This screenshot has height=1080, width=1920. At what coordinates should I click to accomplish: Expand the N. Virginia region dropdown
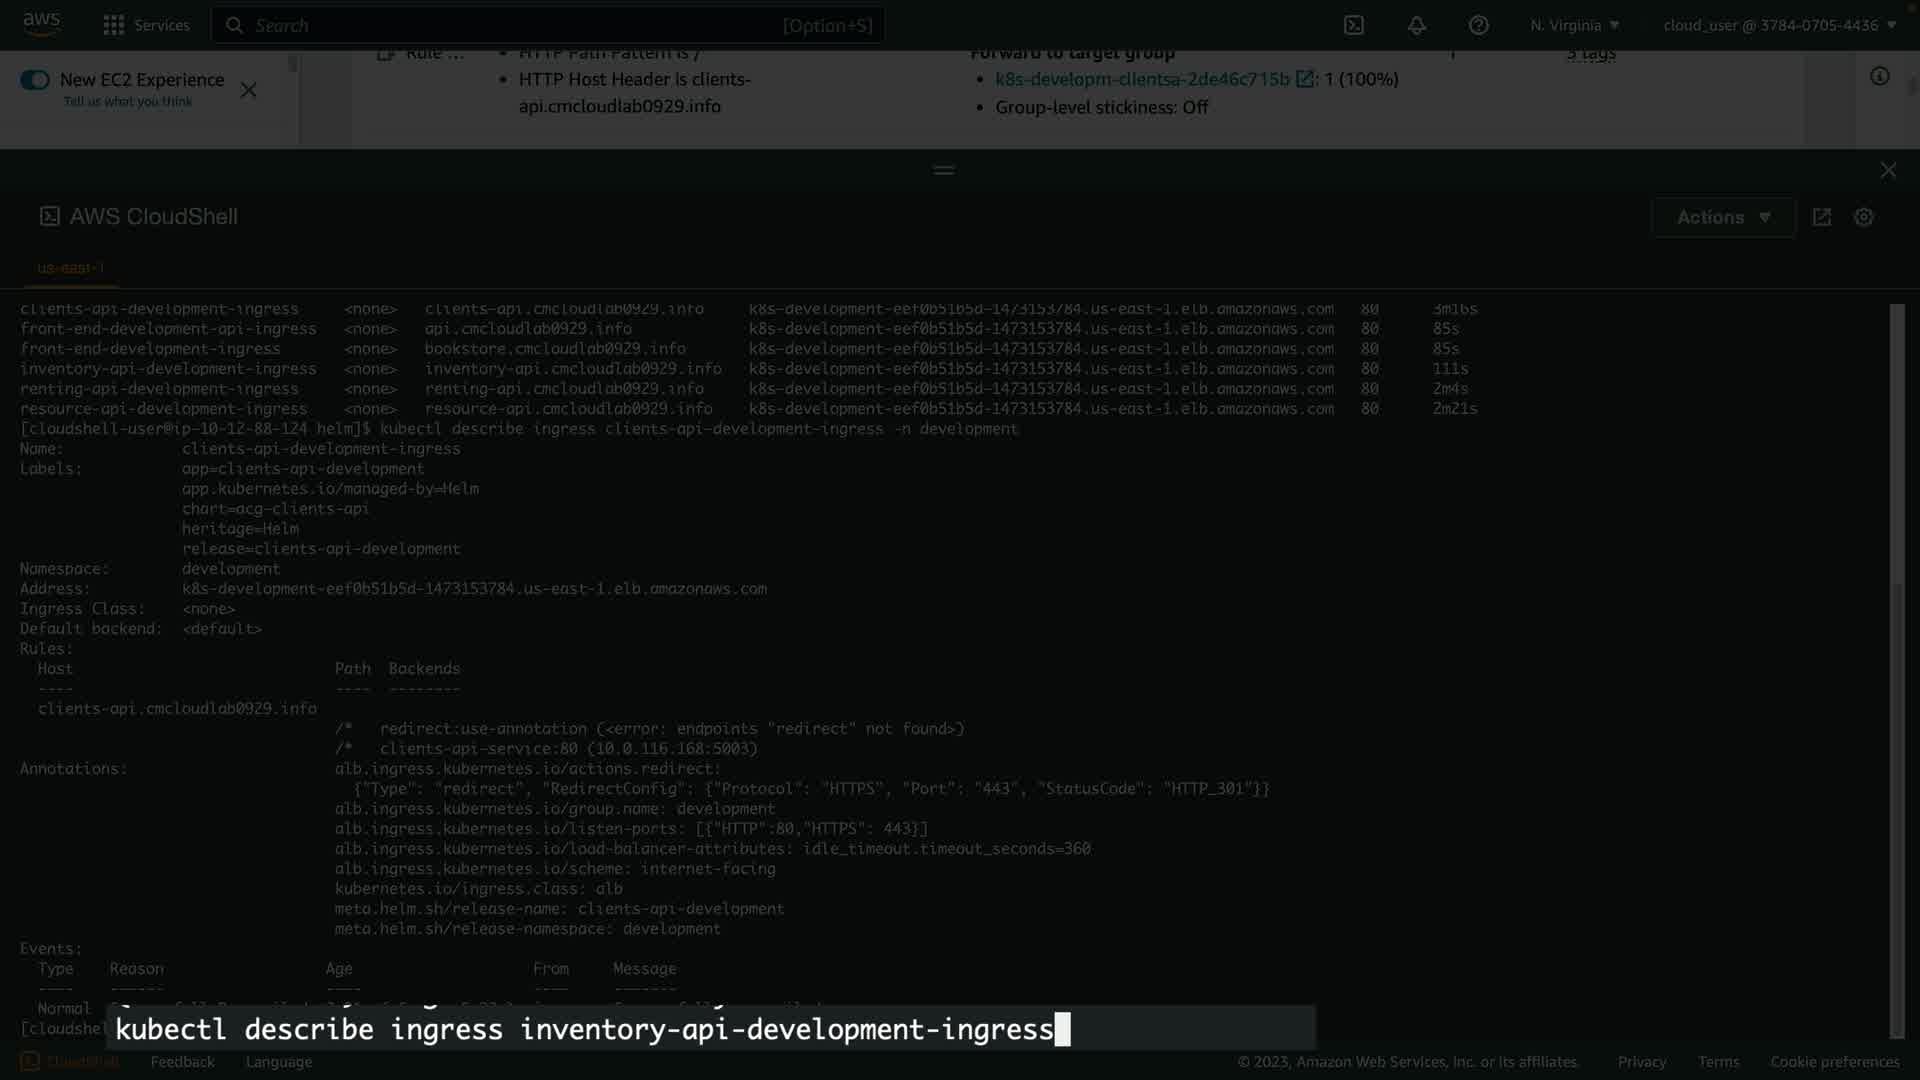click(x=1574, y=25)
